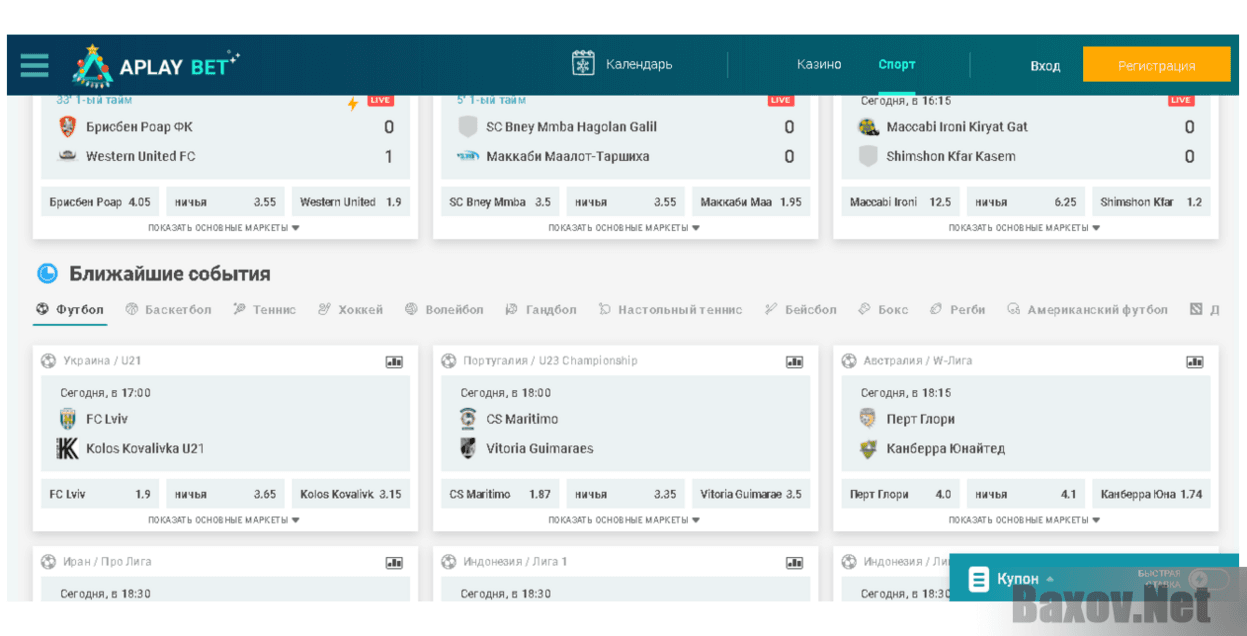Image resolution: width=1247 pixels, height=636 pixels.
Task: Open the Казино section
Action: coord(819,65)
